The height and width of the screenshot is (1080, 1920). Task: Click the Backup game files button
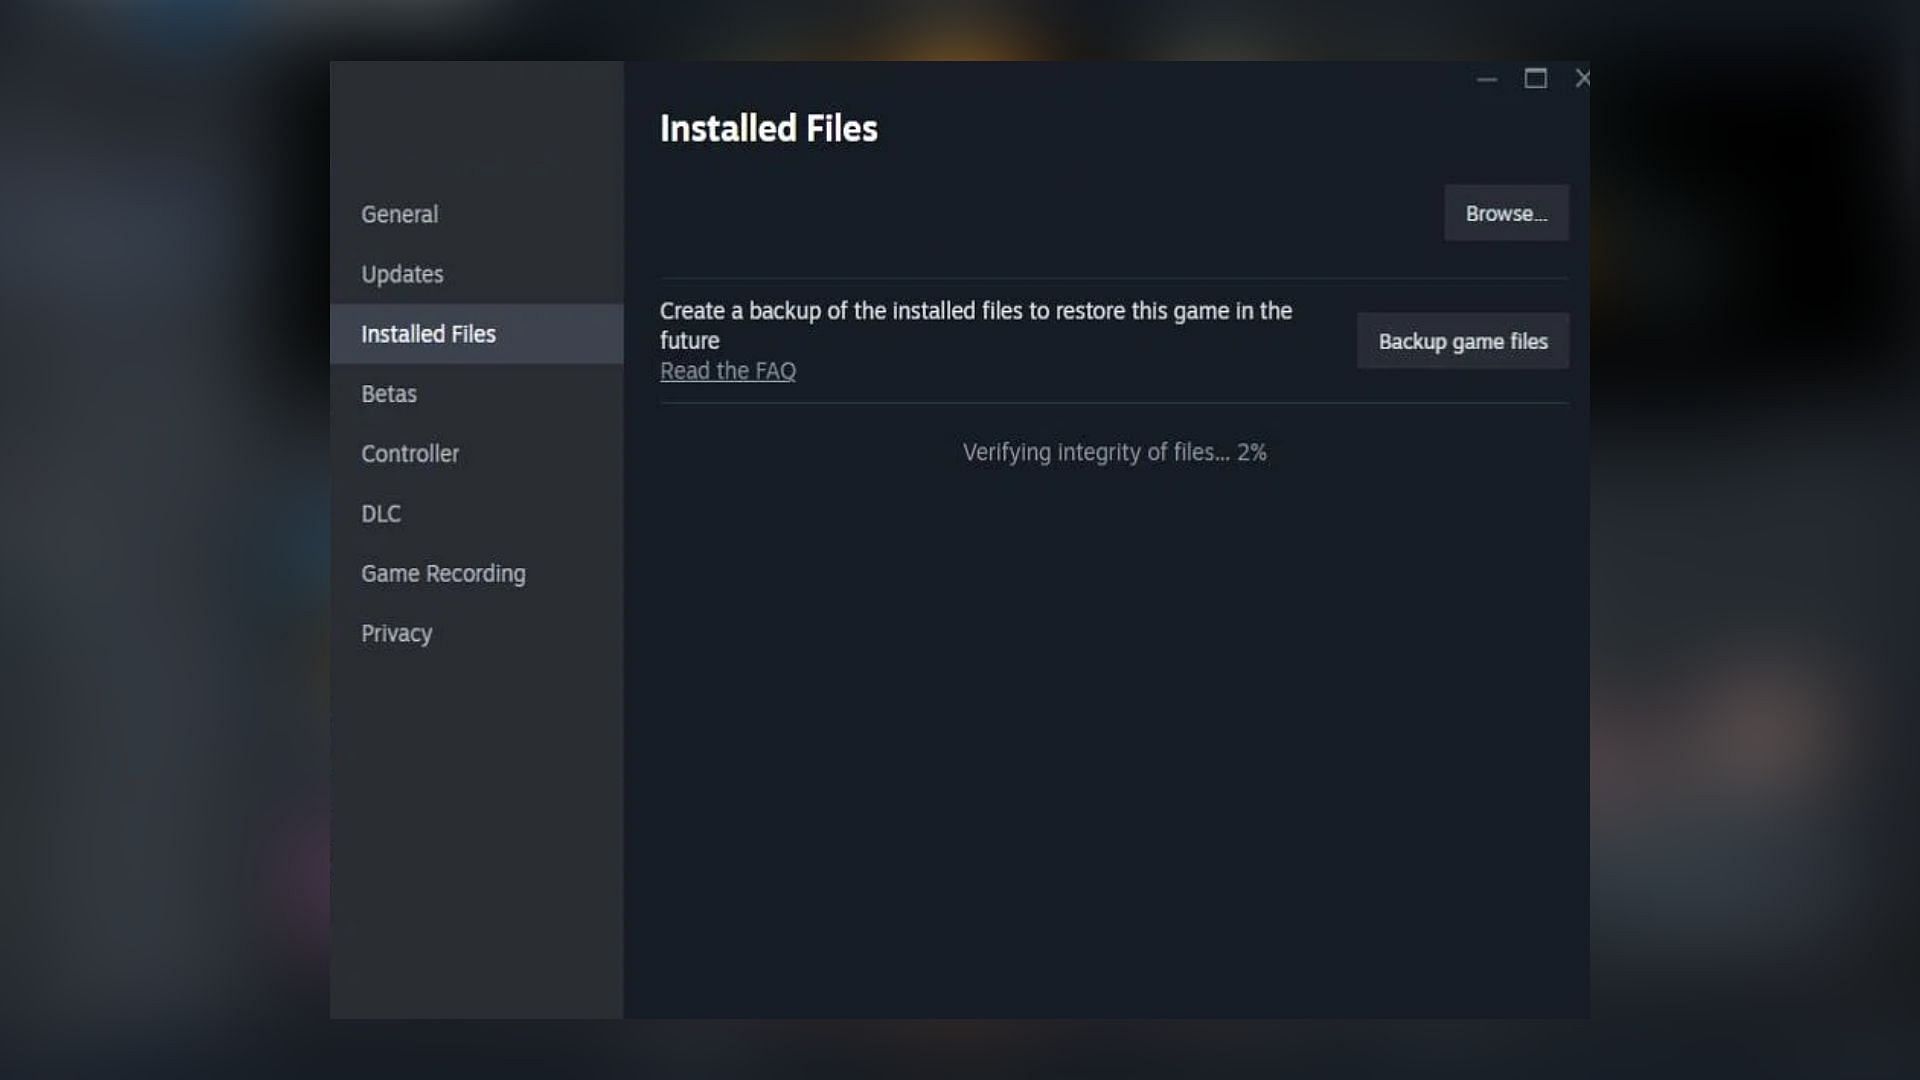[1462, 340]
